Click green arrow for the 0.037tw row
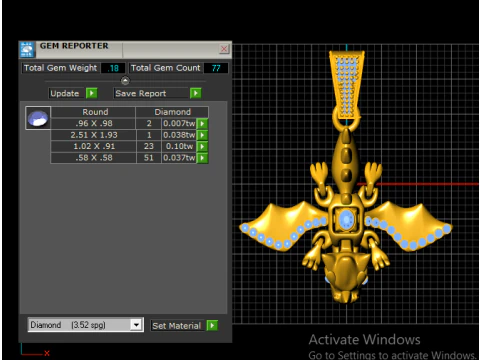480x360 pixels. pyautogui.click(x=202, y=158)
